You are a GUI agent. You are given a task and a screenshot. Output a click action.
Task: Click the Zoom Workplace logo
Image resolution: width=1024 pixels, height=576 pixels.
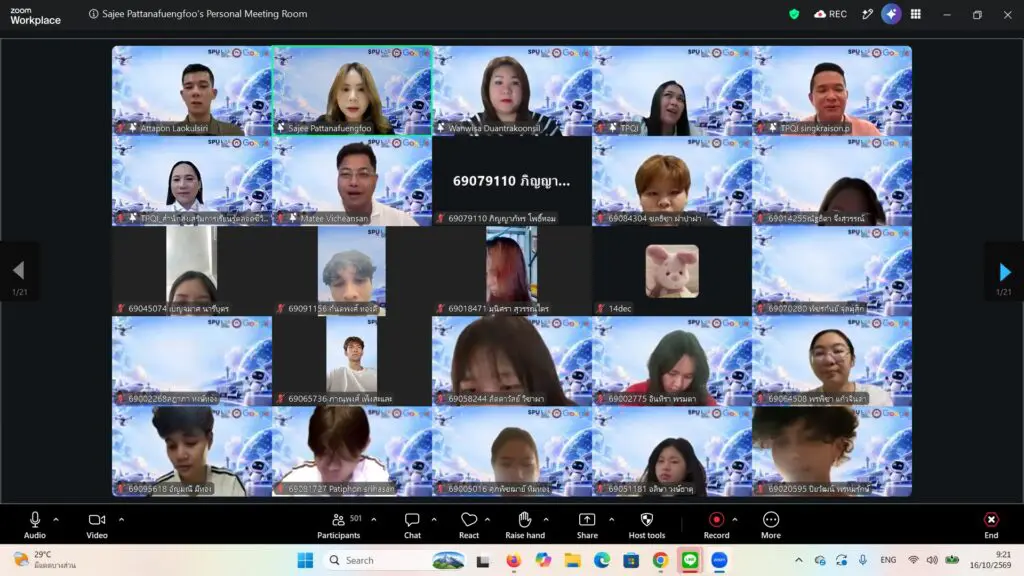[35, 16]
